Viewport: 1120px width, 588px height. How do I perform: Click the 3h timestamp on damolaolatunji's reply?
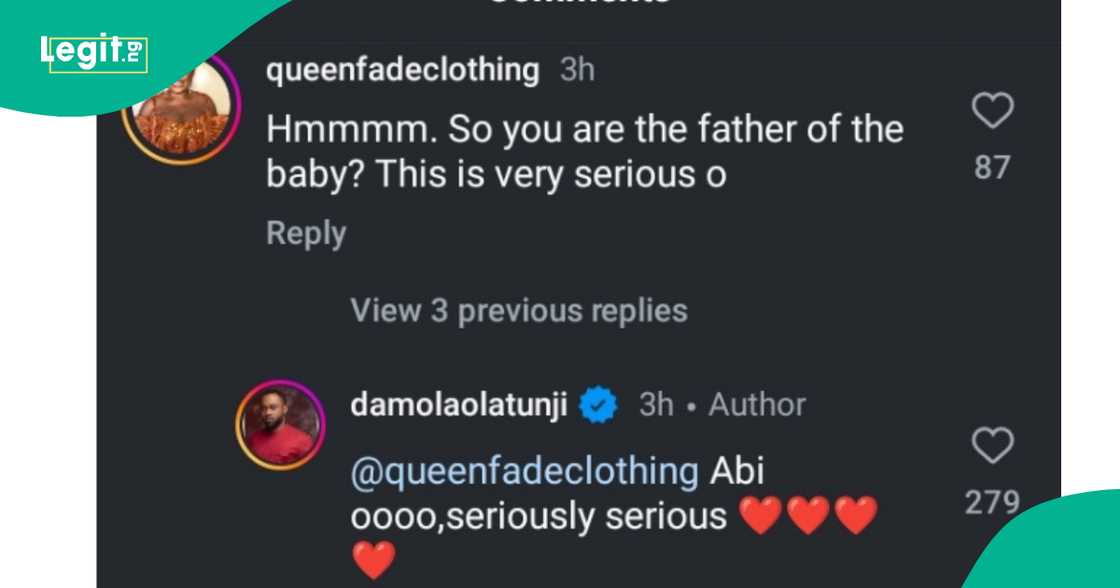pos(656,405)
